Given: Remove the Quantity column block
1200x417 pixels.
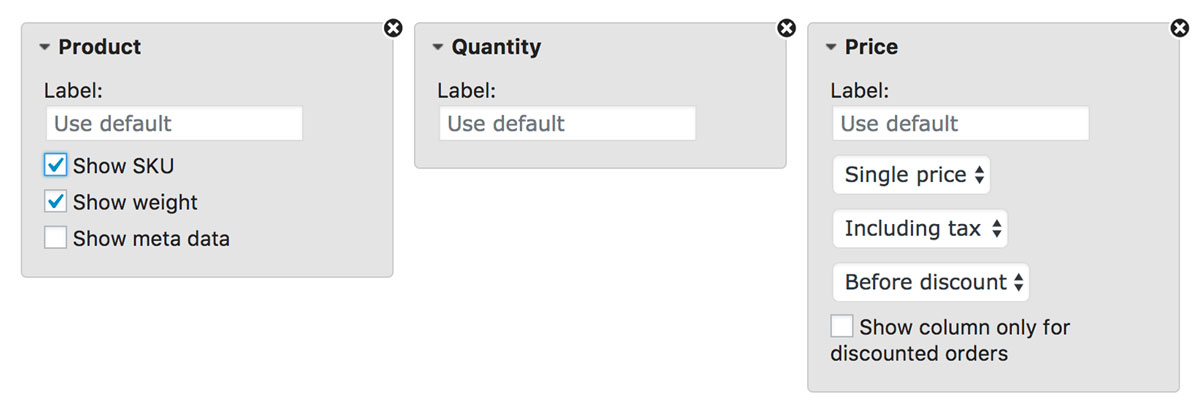Looking at the screenshot, I should click(787, 28).
